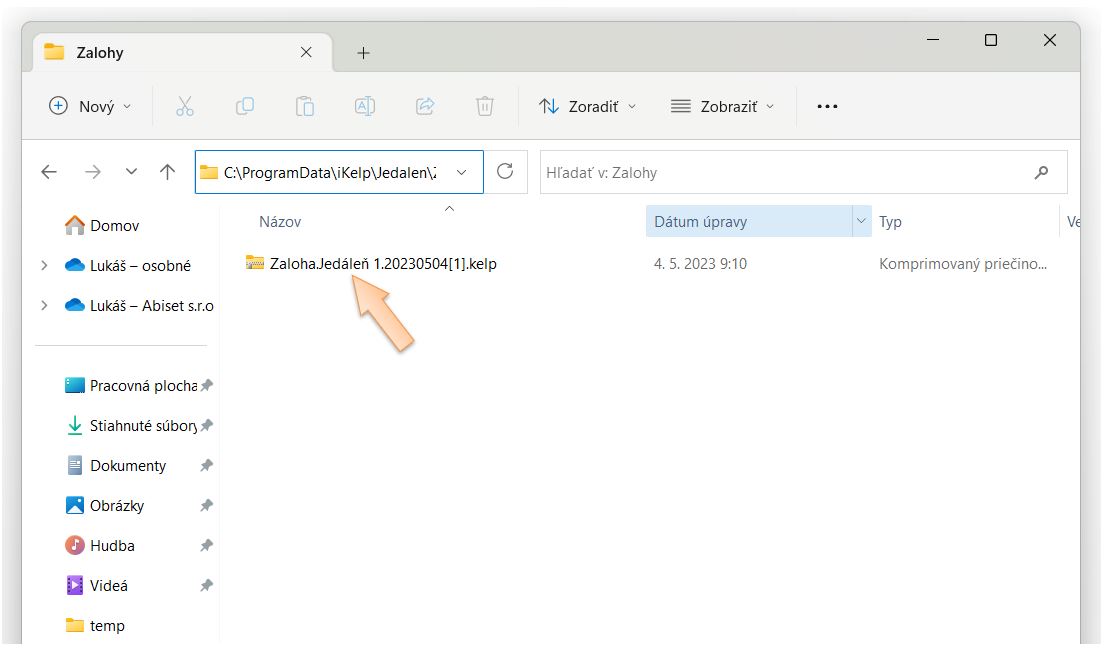Image resolution: width=1113 pixels, height=661 pixels.
Task: Open a new tab with plus button
Action: pos(363,53)
